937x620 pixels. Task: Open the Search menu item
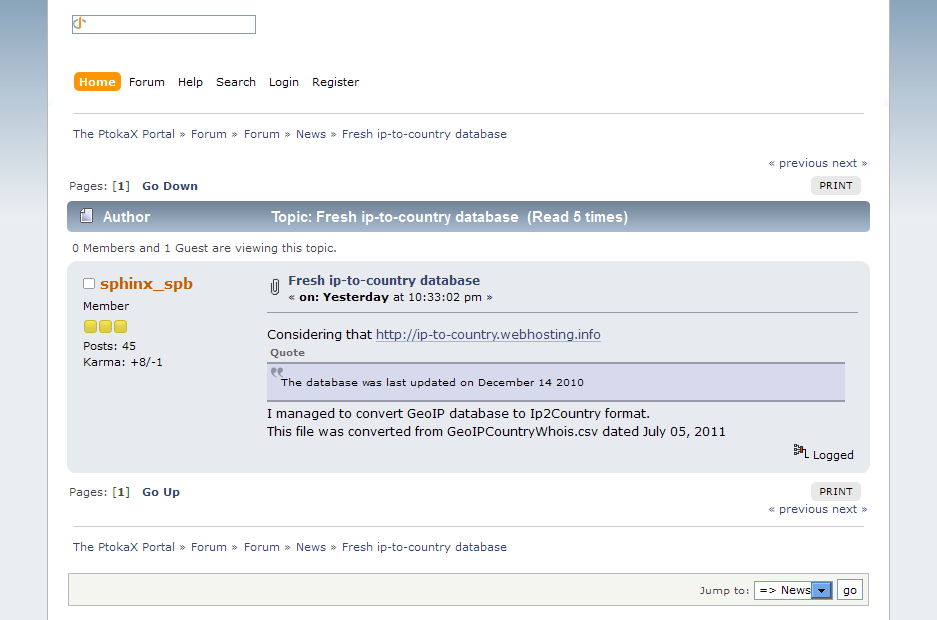(236, 82)
